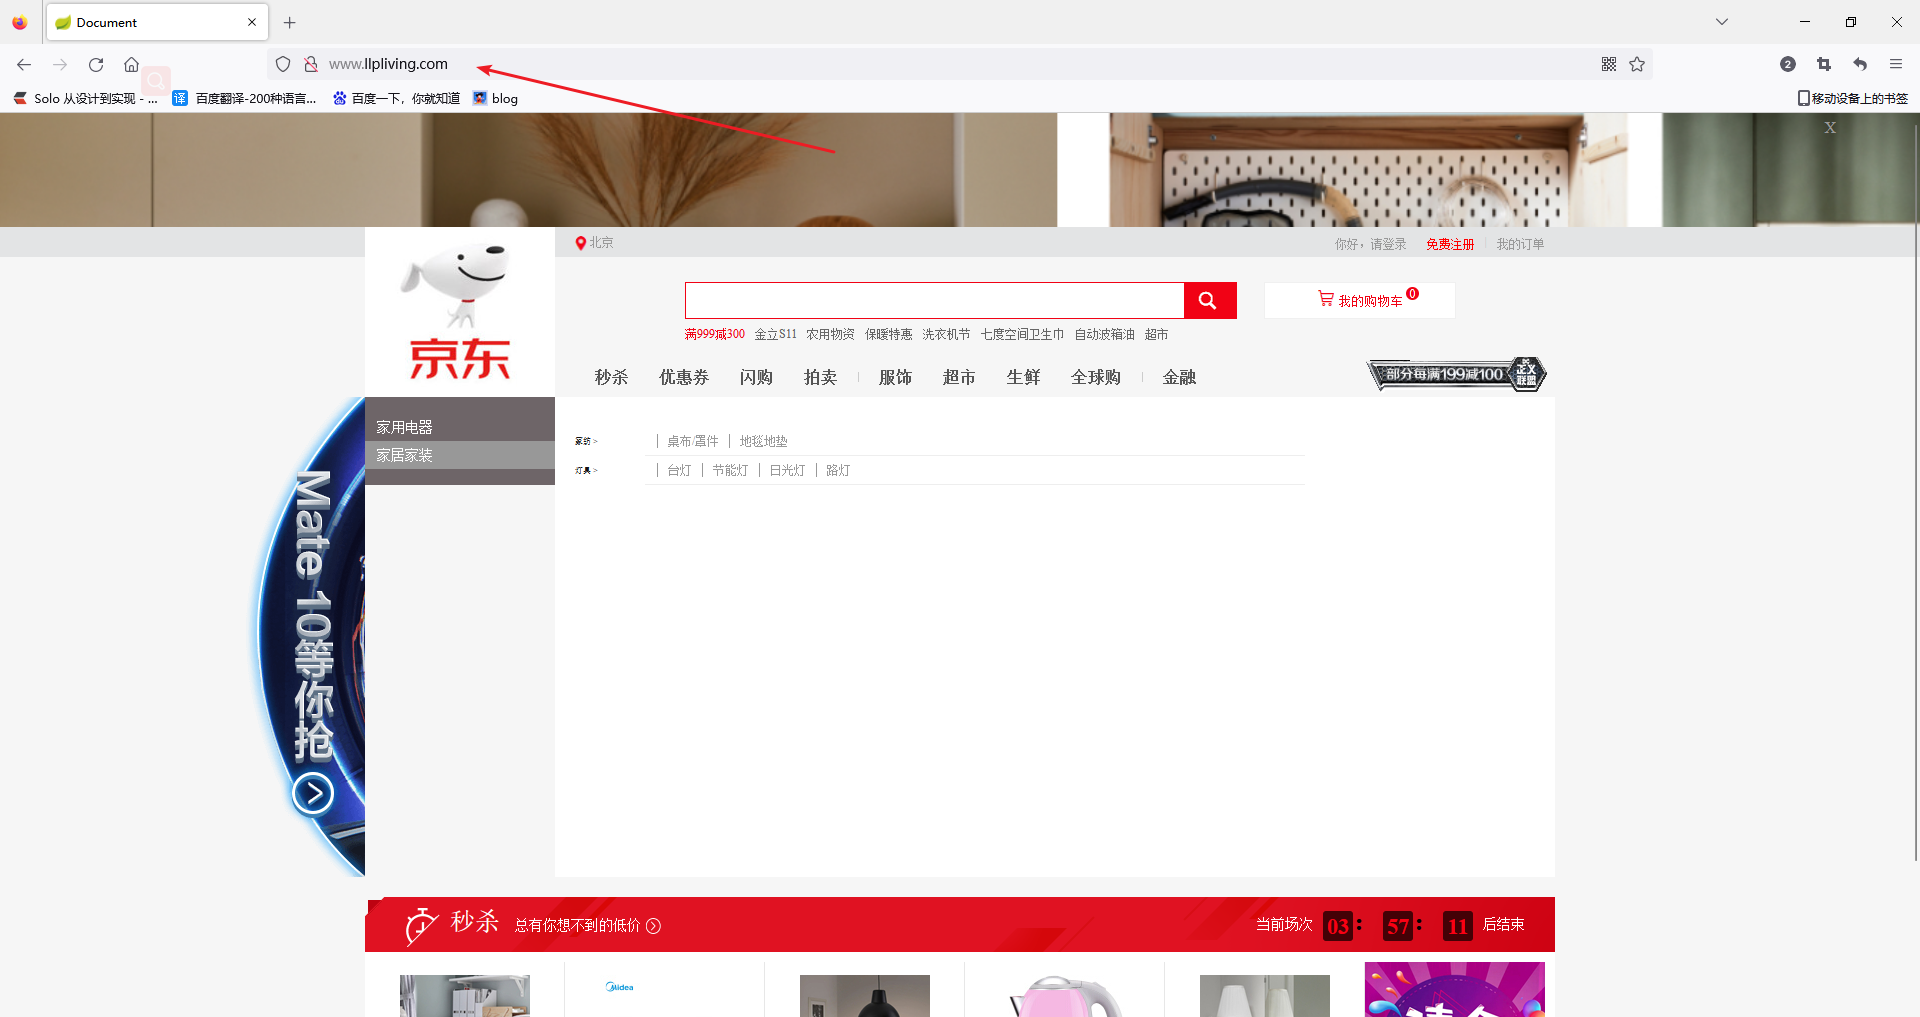
Task: Click the QR code icon in address bar
Action: [x=1609, y=65]
